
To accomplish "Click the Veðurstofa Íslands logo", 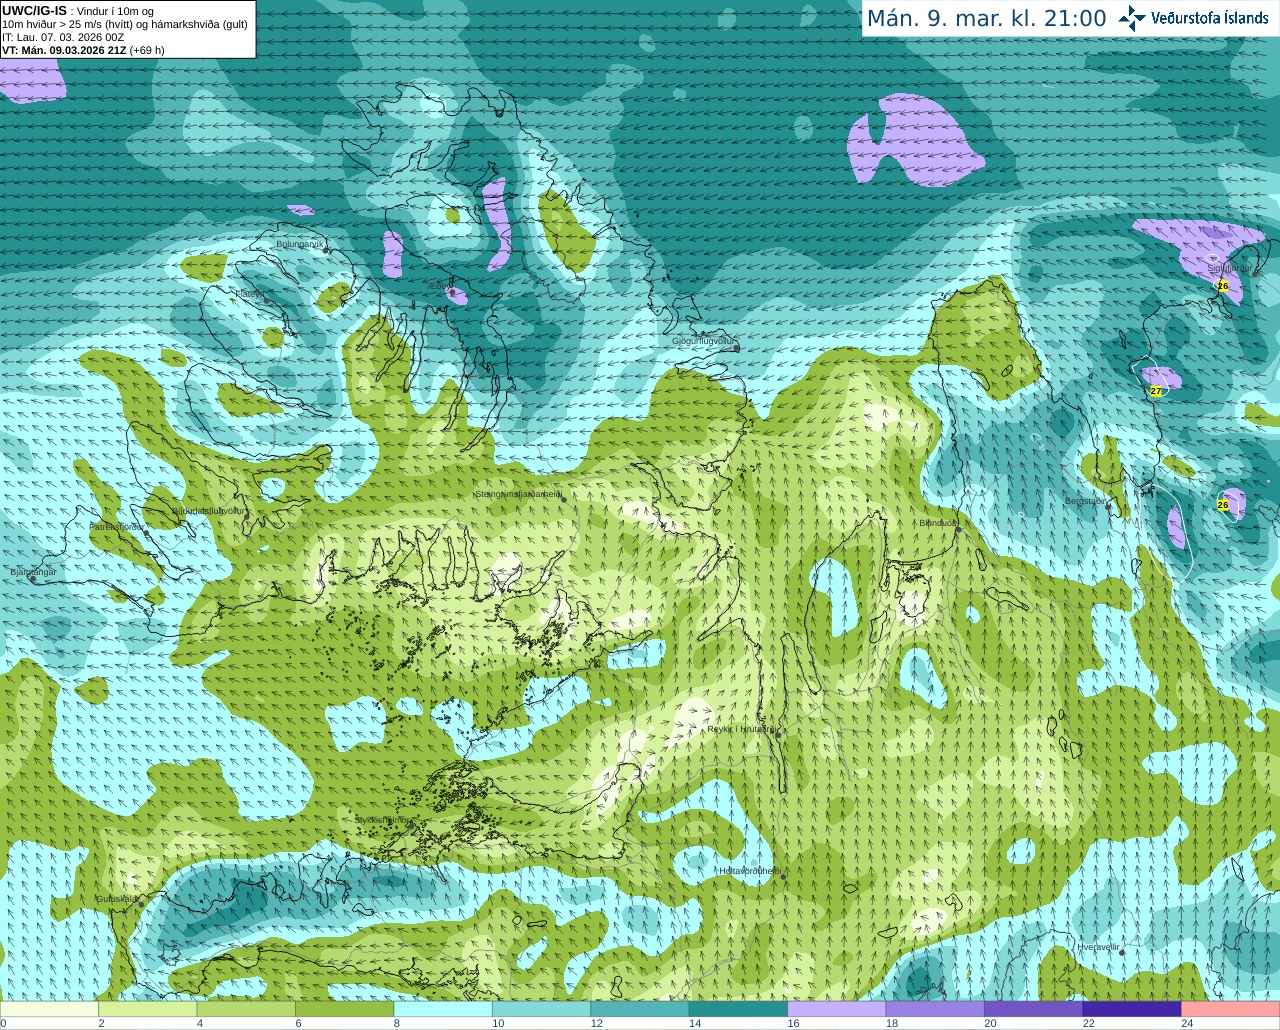I will [1194, 18].
